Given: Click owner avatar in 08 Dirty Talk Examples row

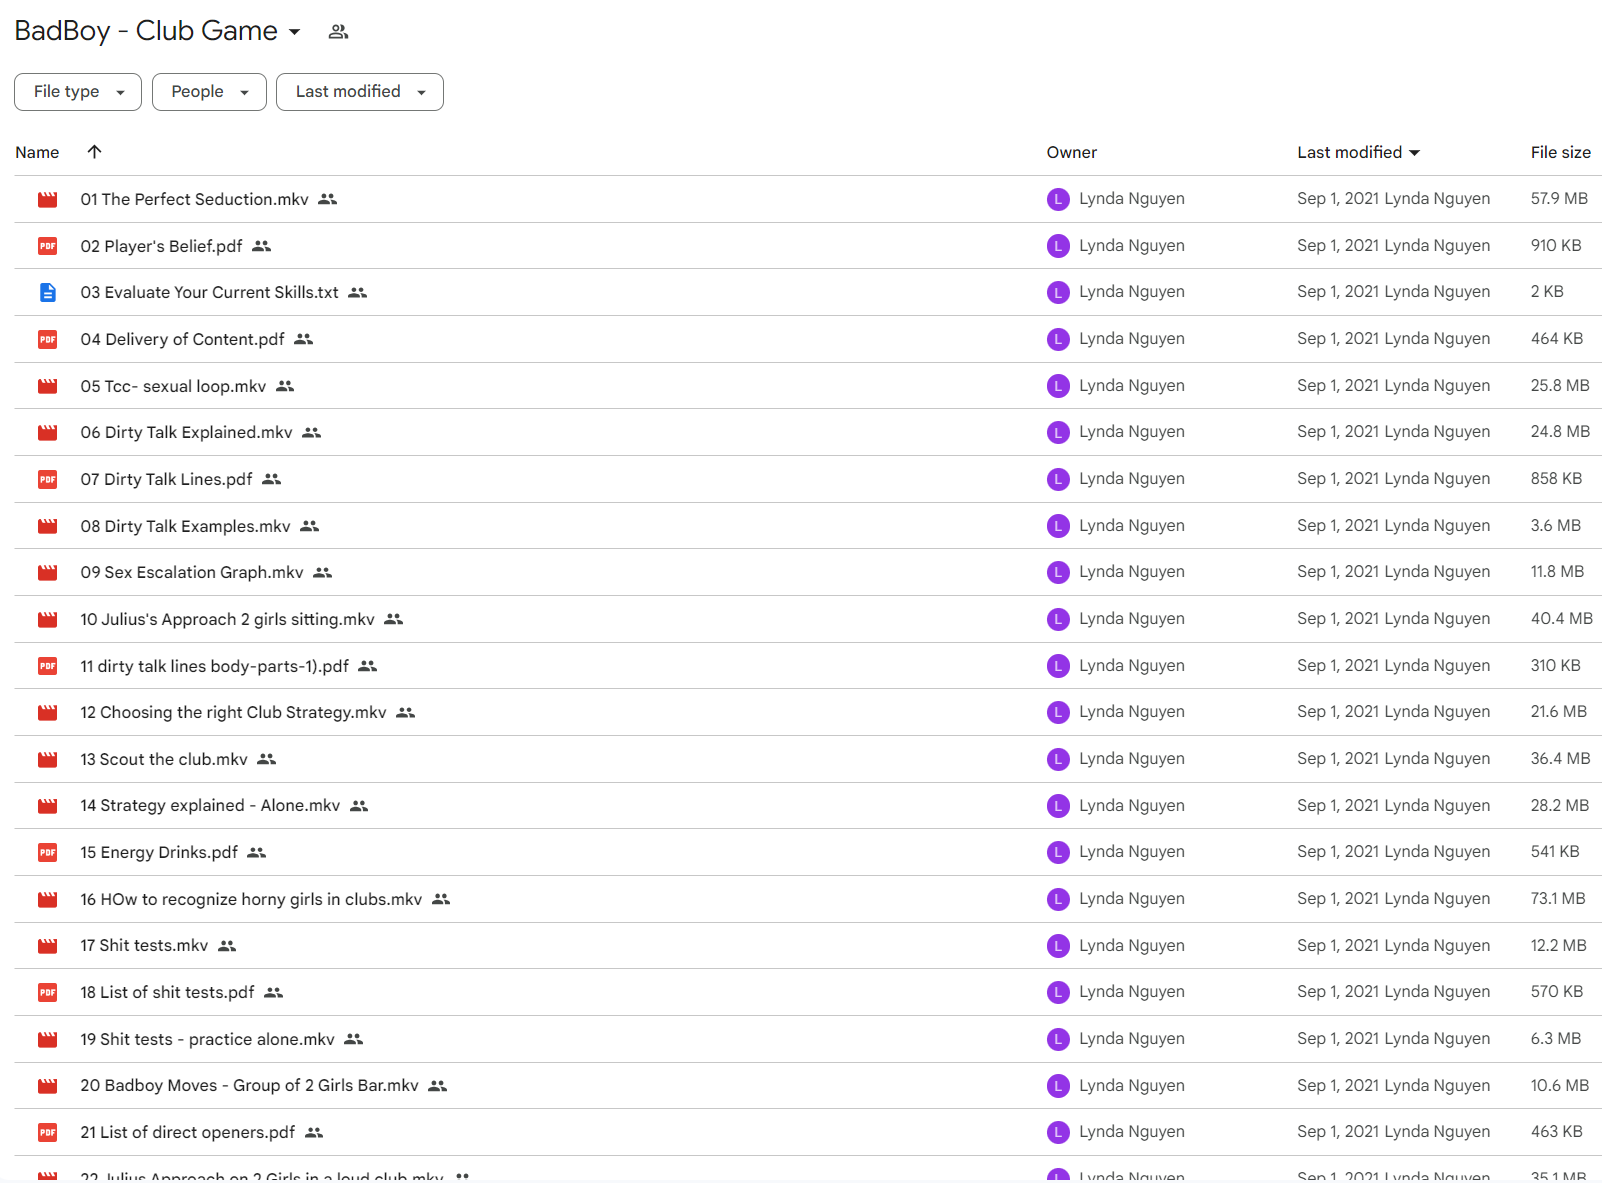Looking at the screenshot, I should pos(1058,526).
